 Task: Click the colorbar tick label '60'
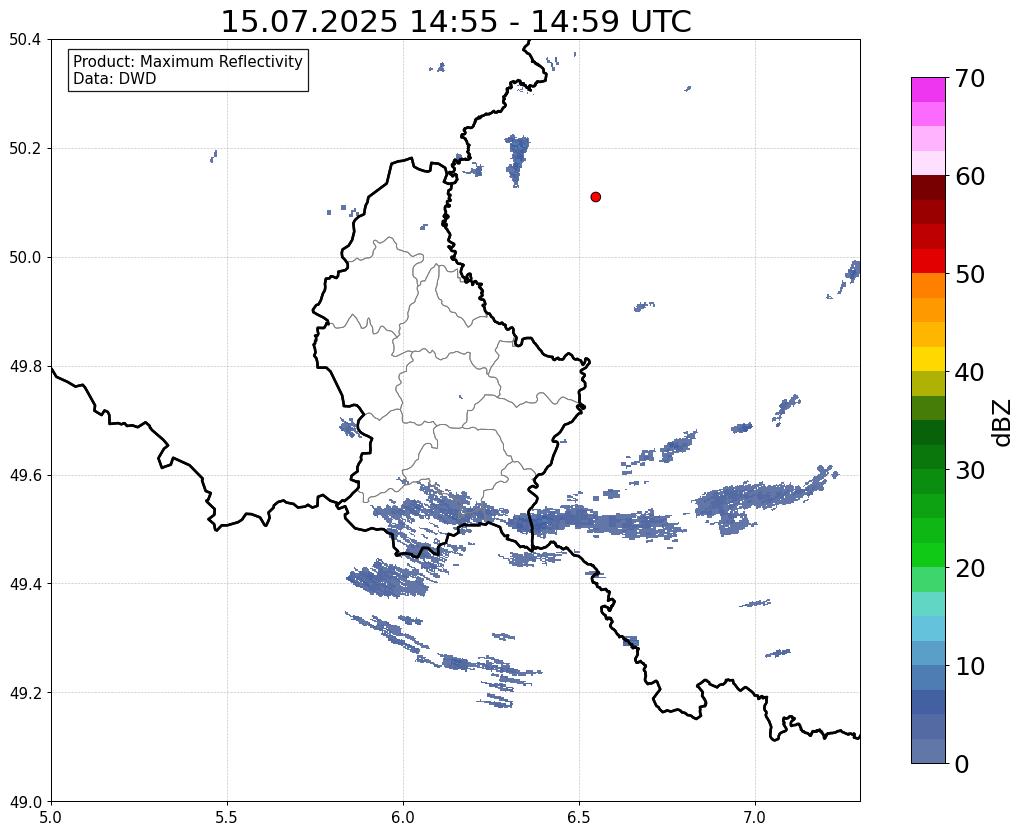970,176
